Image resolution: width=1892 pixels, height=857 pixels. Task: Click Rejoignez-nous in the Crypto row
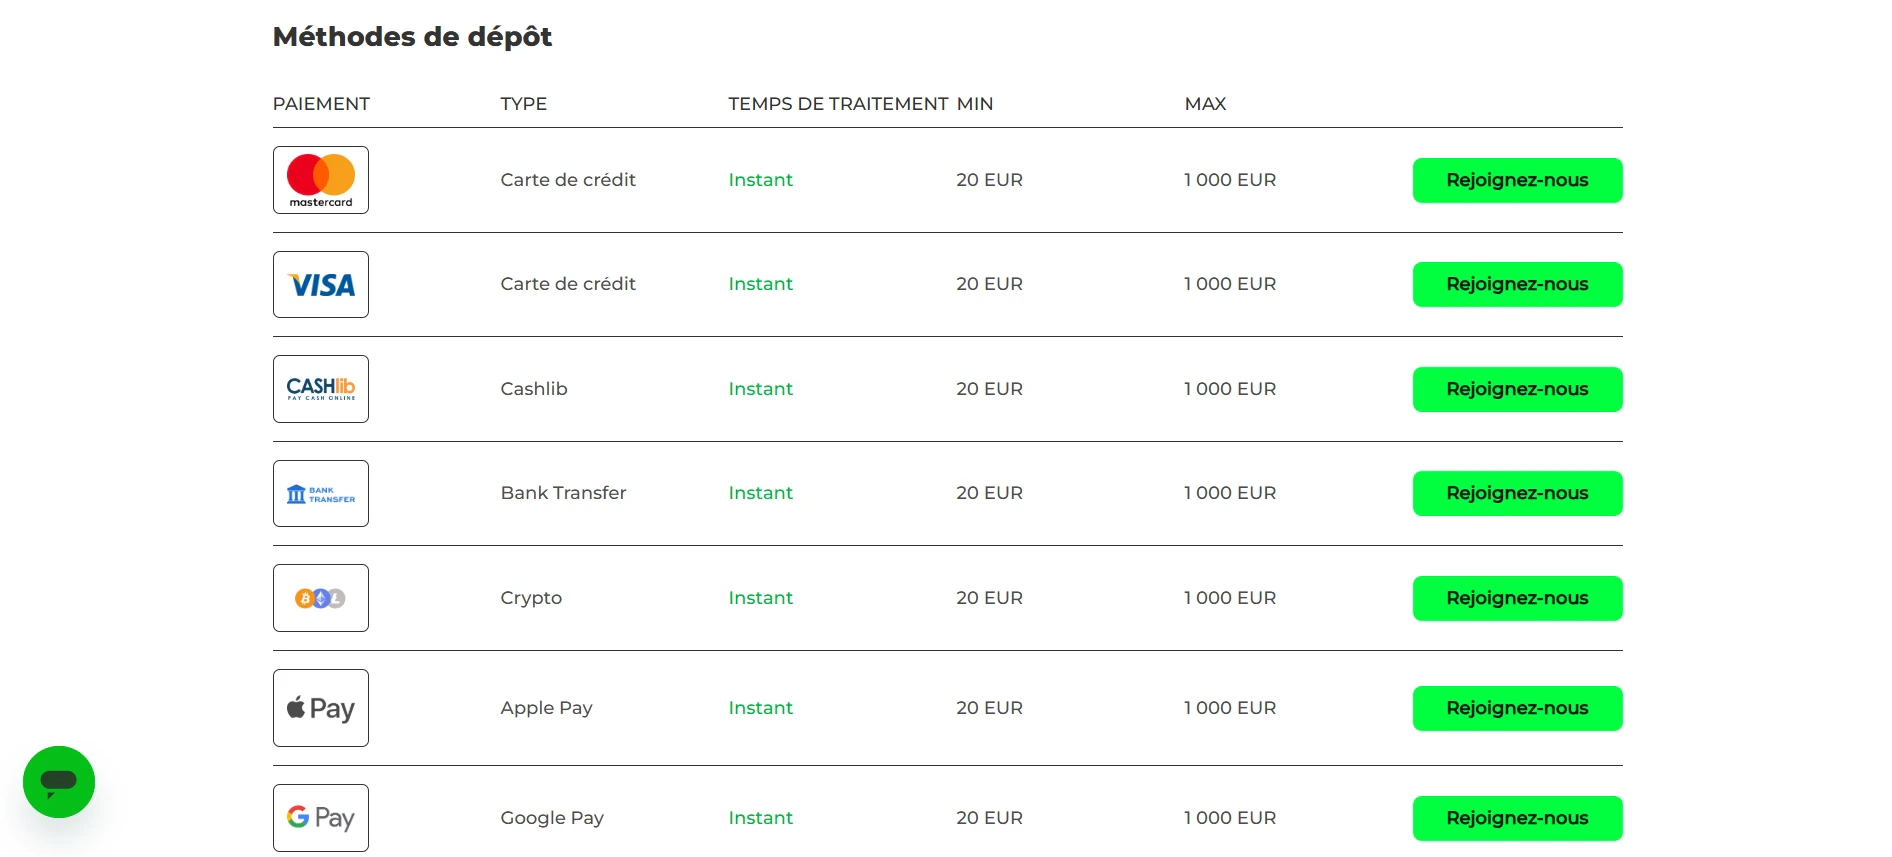point(1517,598)
